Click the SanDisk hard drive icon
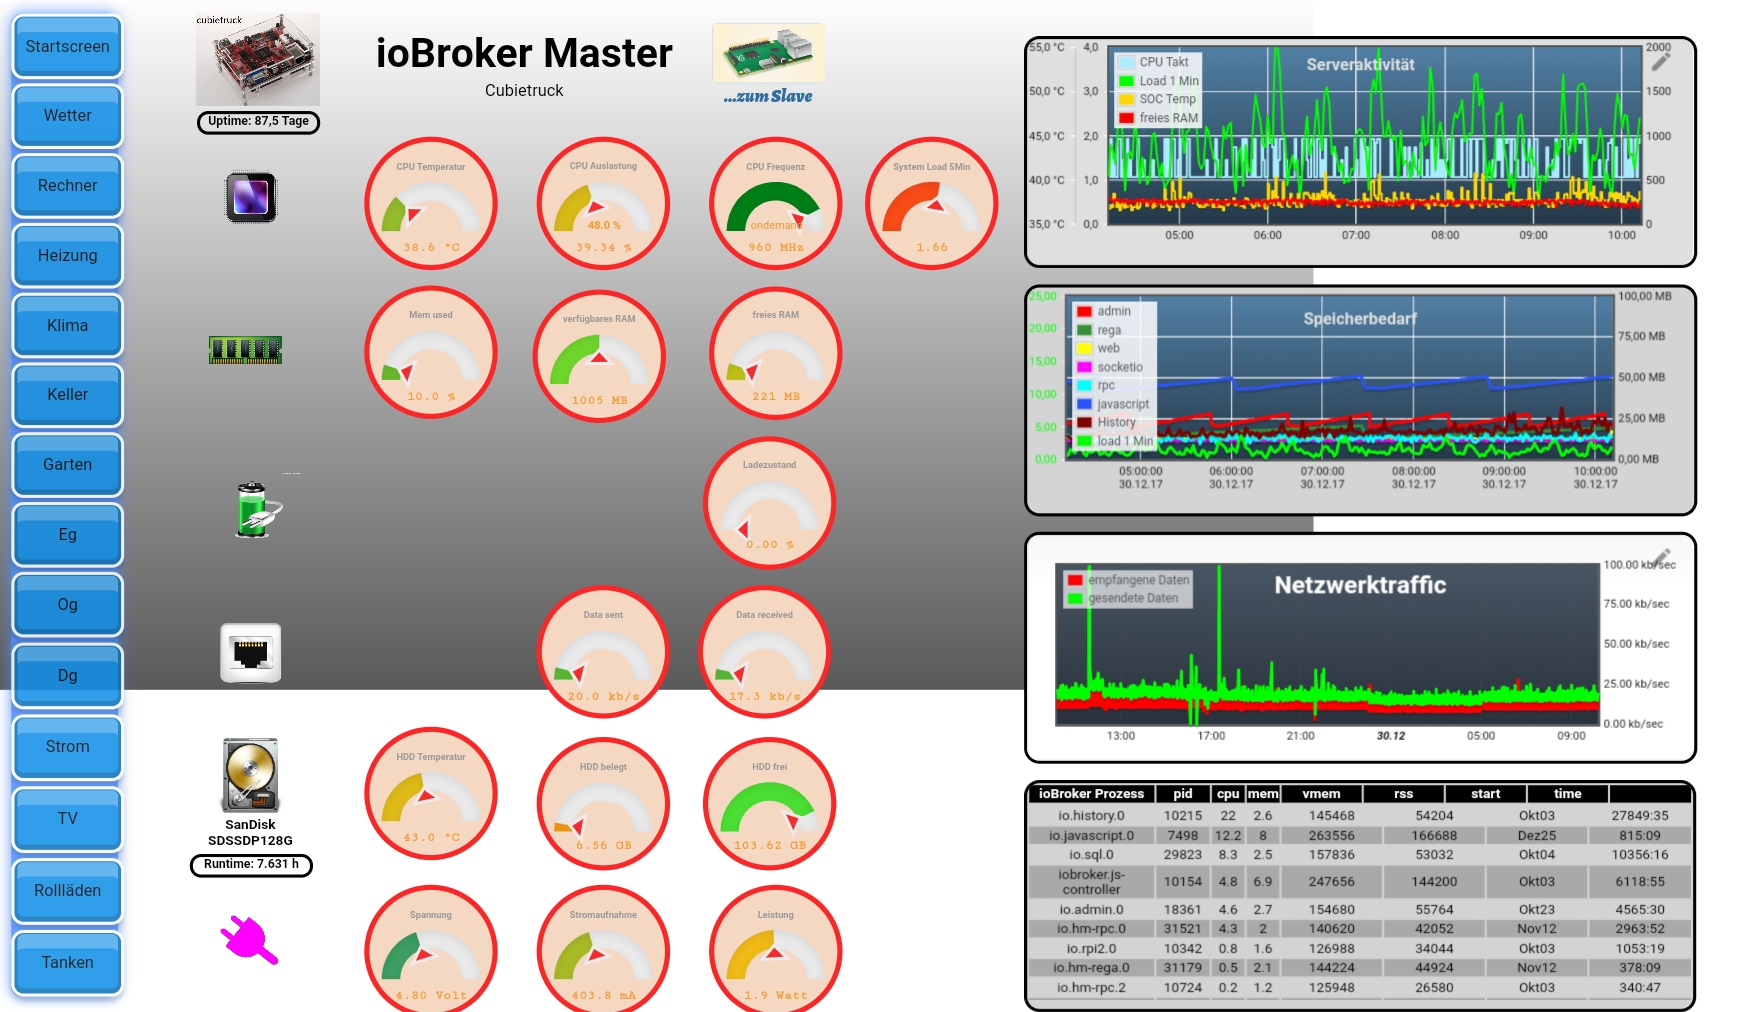The image size is (1744, 1012). pos(250,775)
